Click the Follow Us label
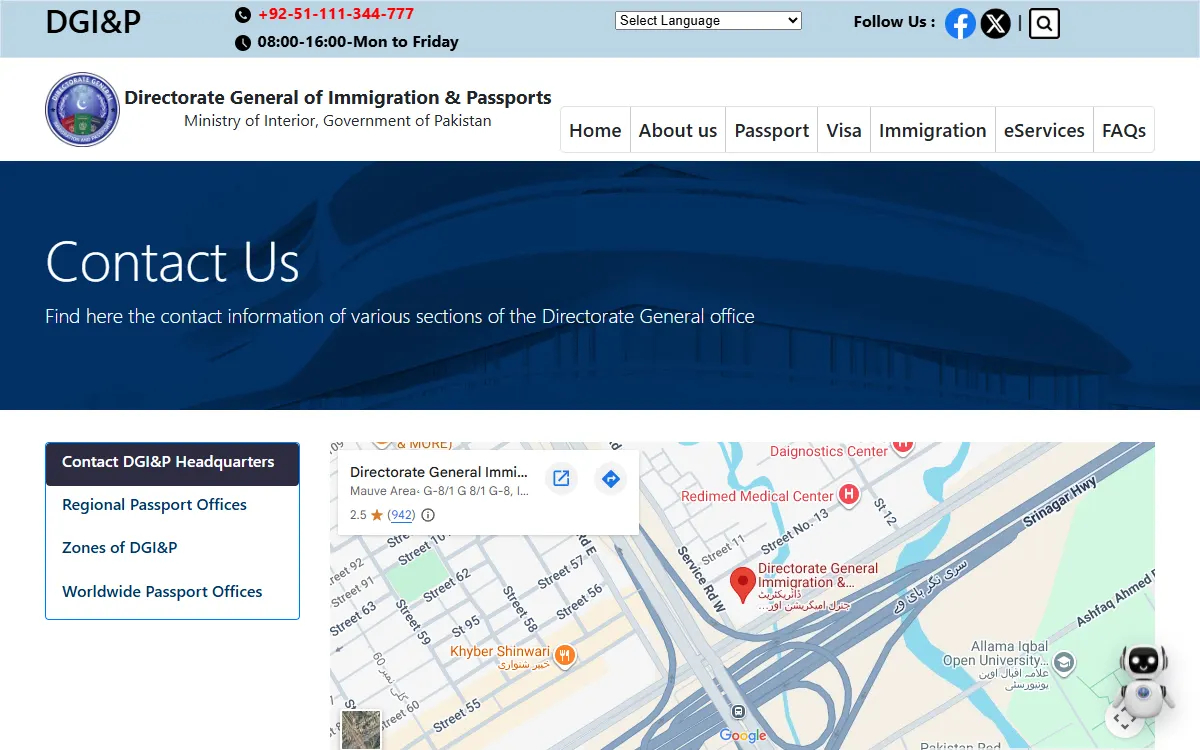Viewport: 1200px width, 750px height. coord(894,21)
